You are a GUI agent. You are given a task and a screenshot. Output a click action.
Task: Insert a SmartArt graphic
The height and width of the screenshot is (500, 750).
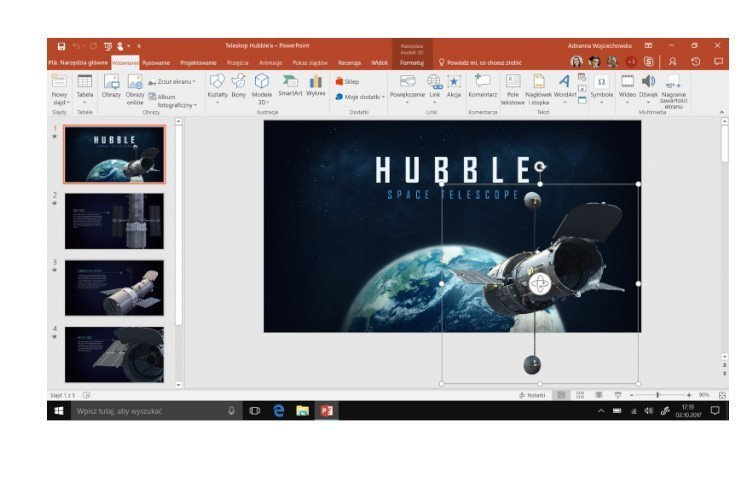tap(289, 85)
